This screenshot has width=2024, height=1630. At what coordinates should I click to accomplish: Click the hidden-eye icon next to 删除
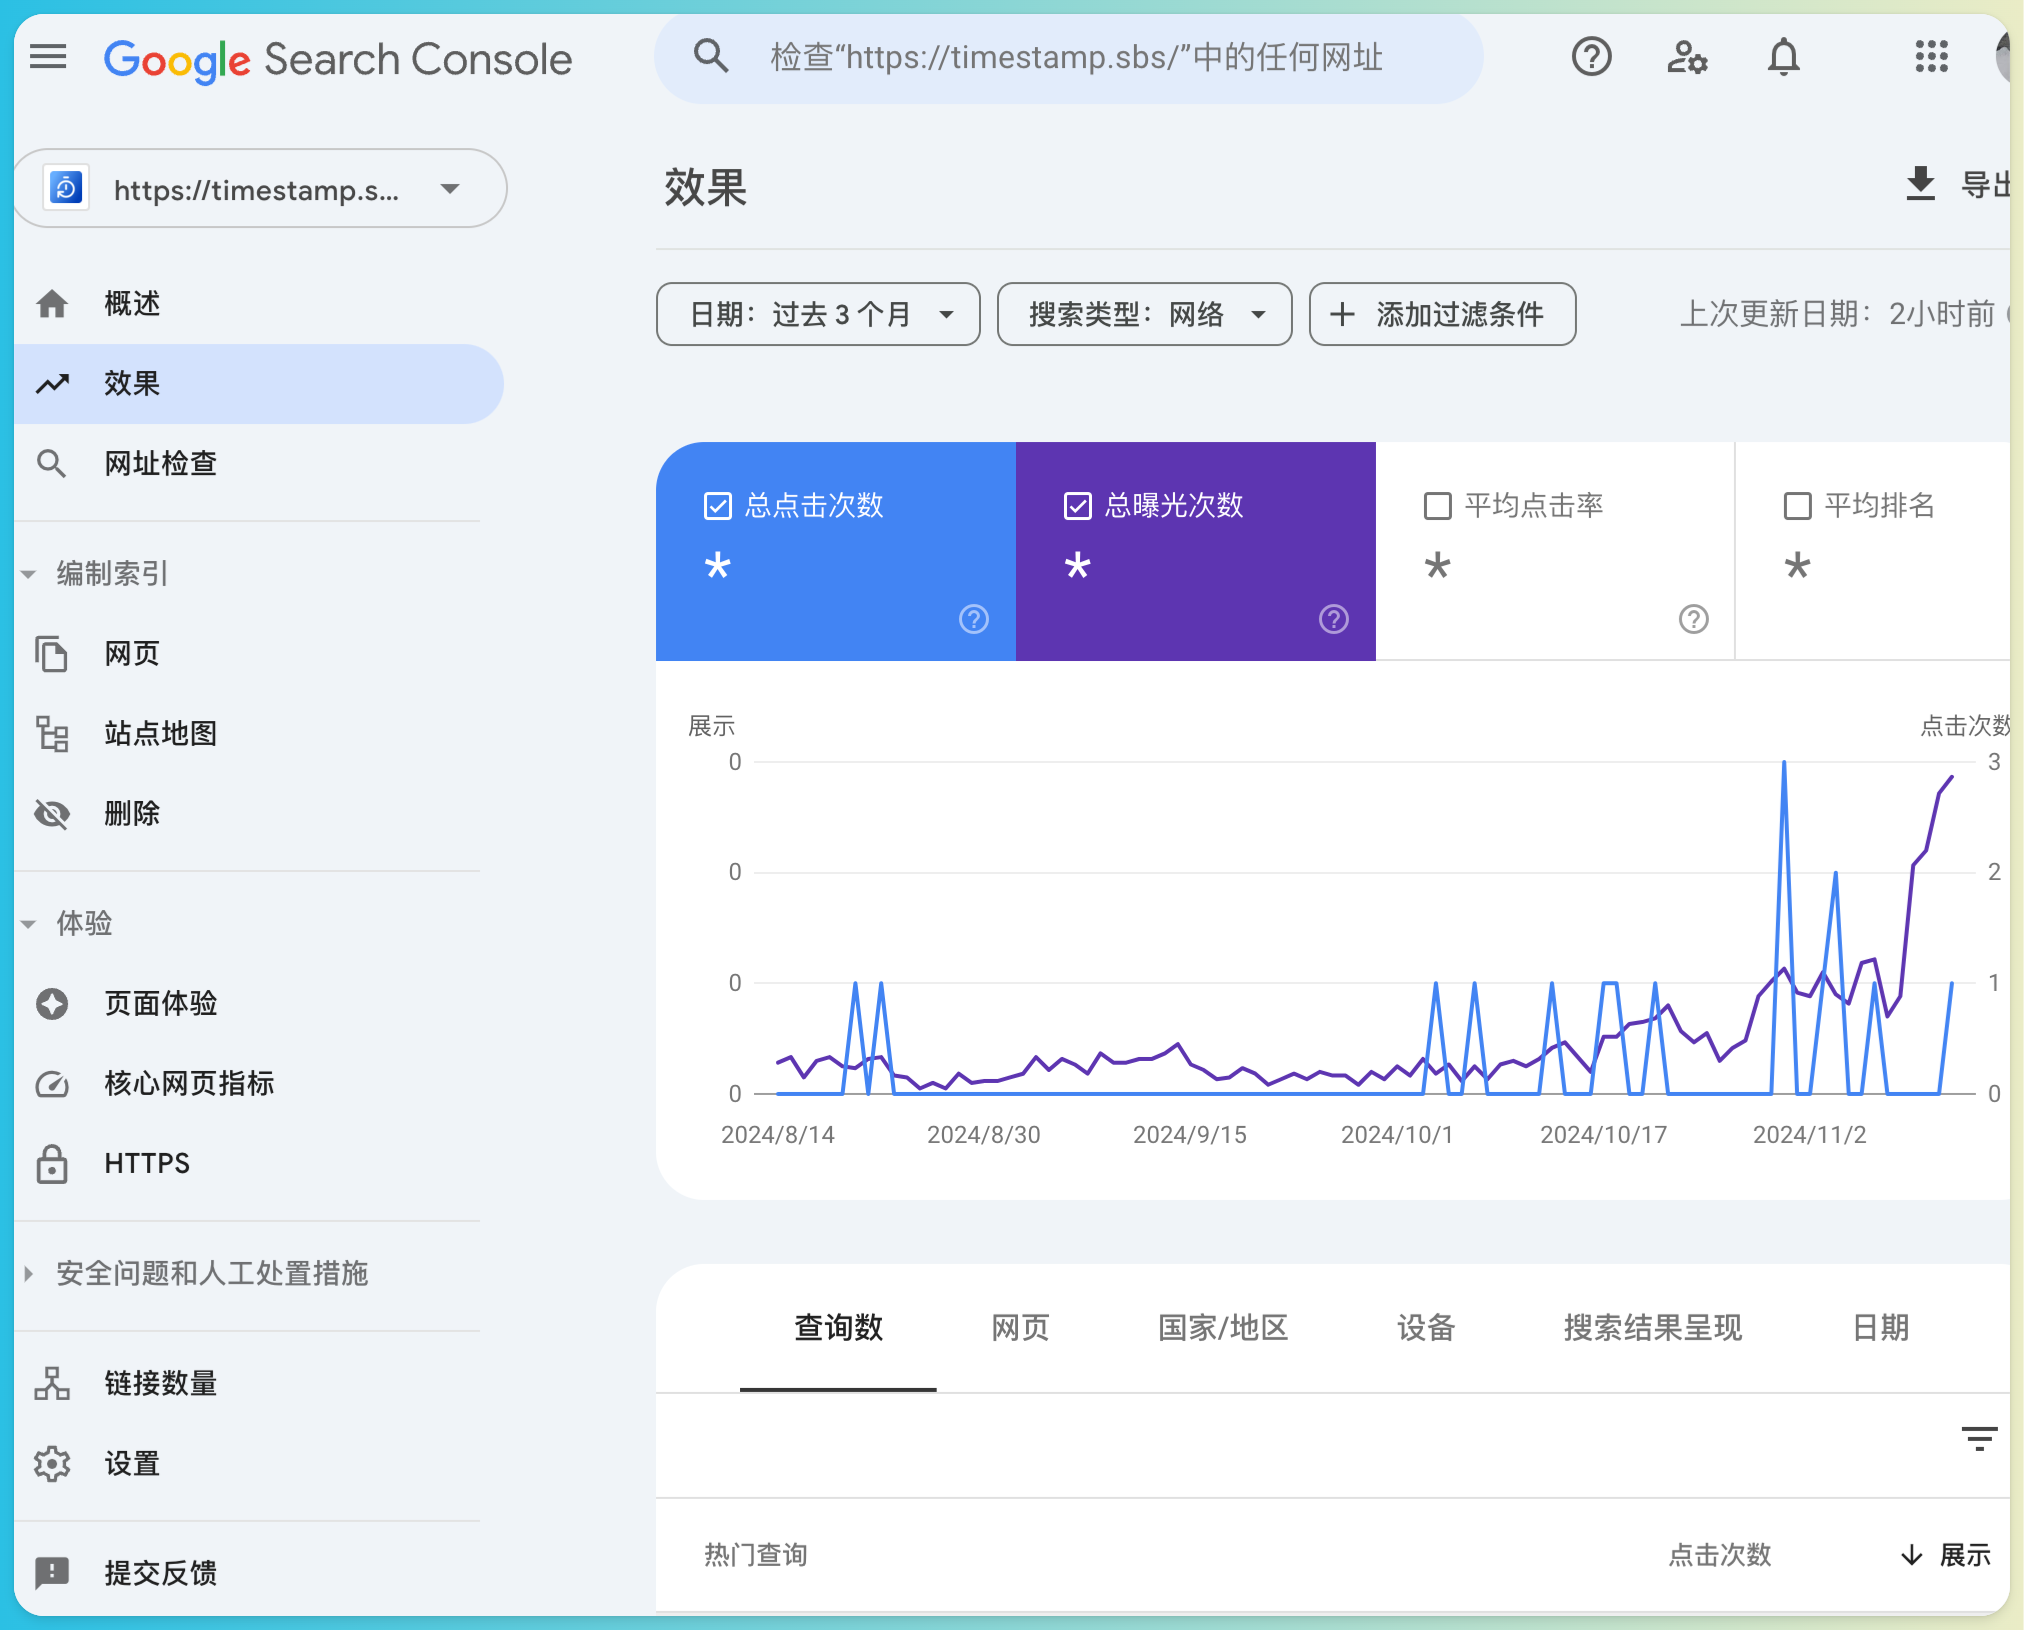pos(52,813)
